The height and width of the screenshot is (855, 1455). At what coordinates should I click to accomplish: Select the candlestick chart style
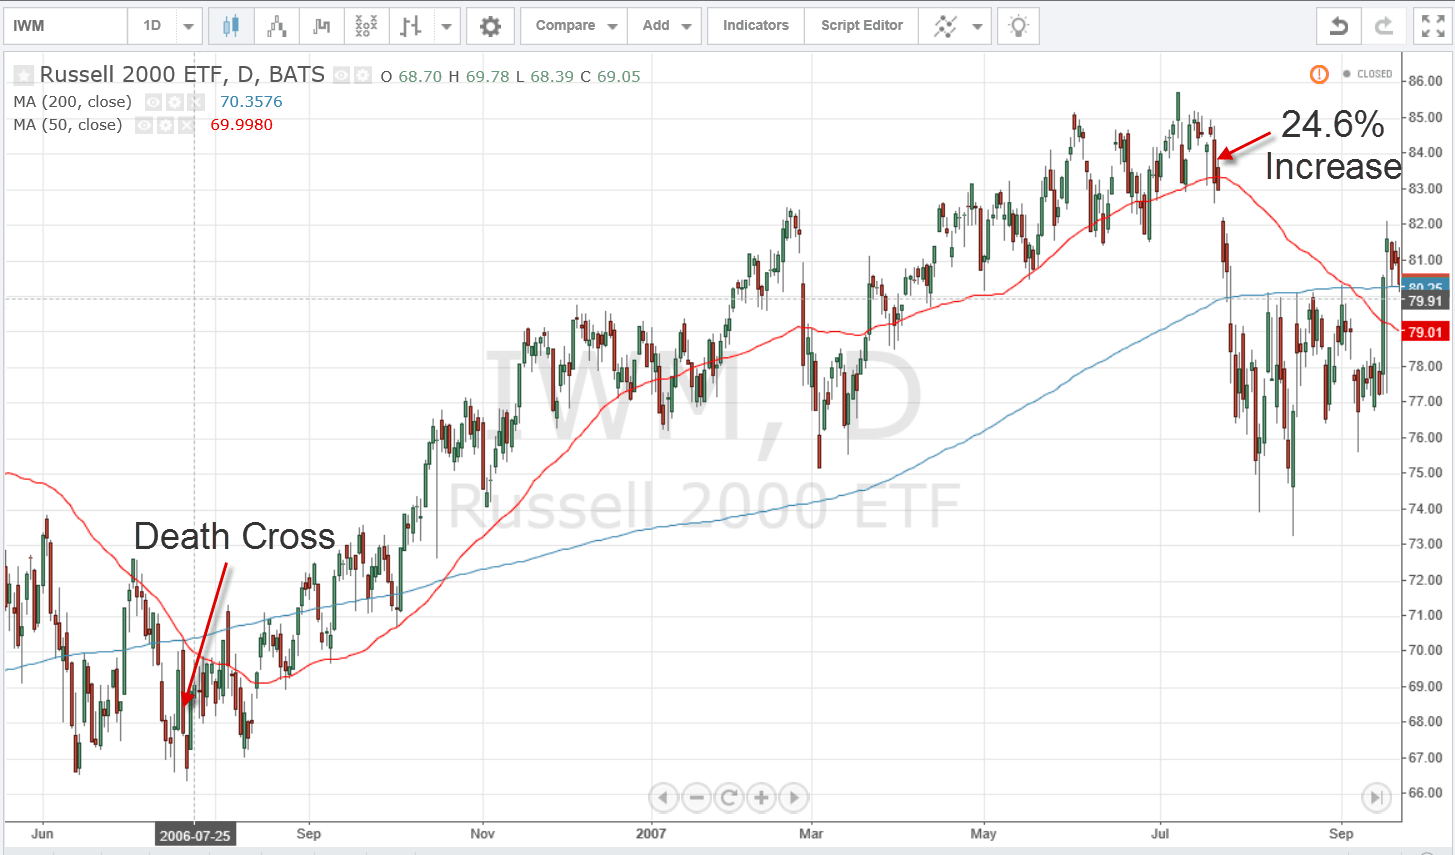click(231, 25)
